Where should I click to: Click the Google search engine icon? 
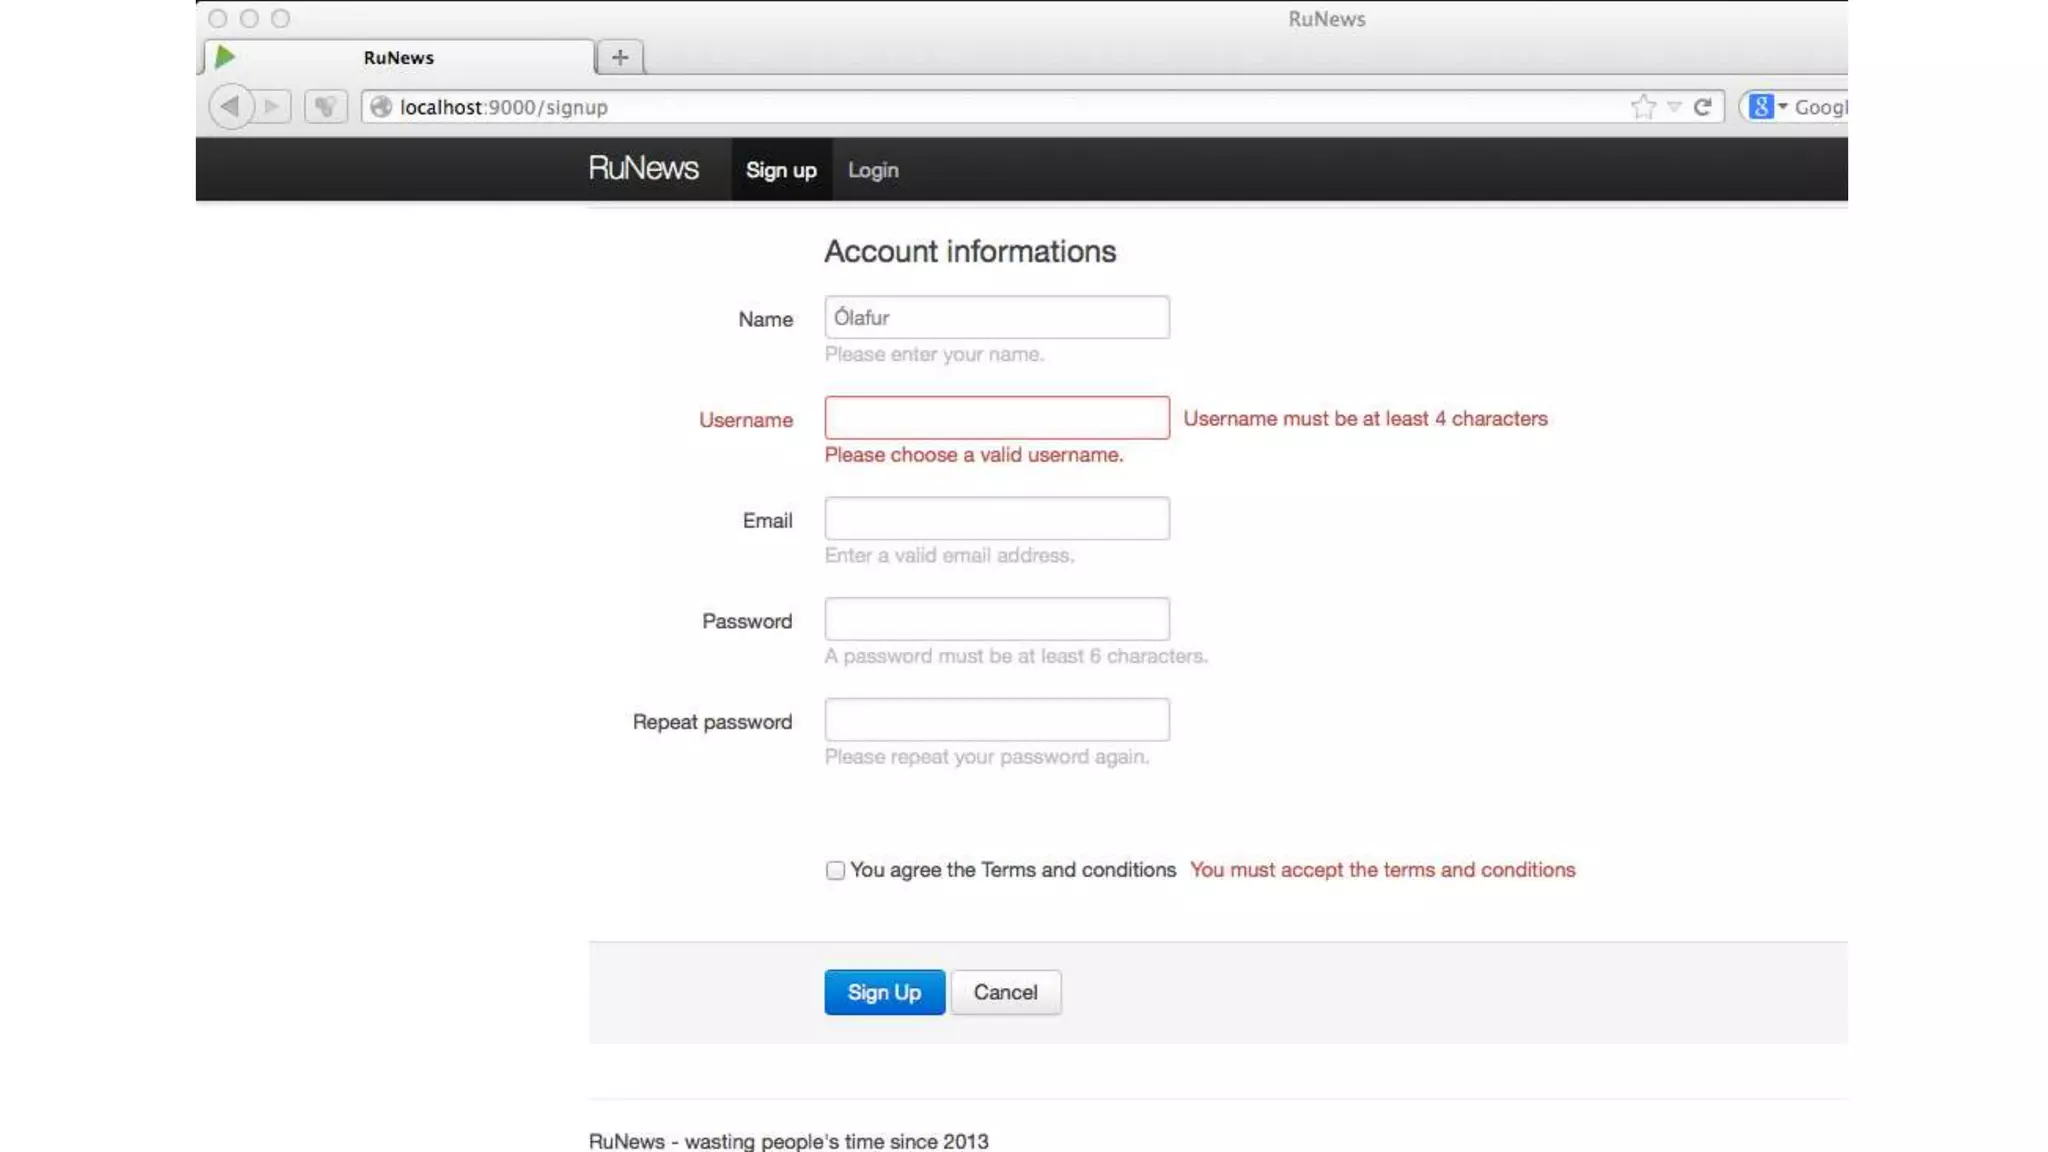coord(1761,106)
